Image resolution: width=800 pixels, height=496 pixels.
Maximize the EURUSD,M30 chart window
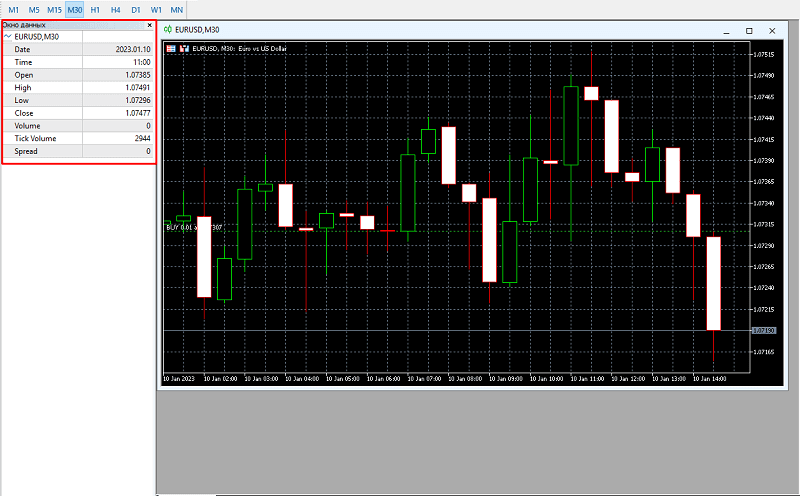(749, 31)
